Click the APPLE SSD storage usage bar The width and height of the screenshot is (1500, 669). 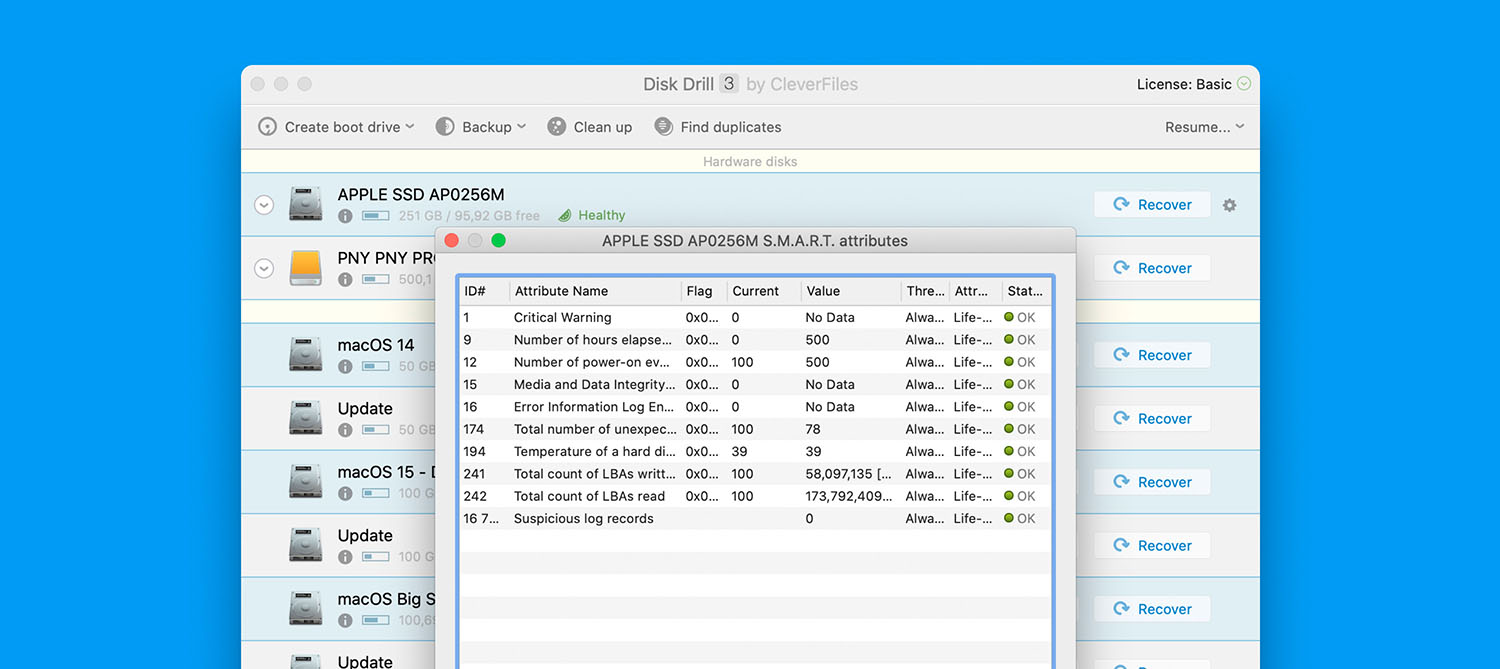[376, 216]
